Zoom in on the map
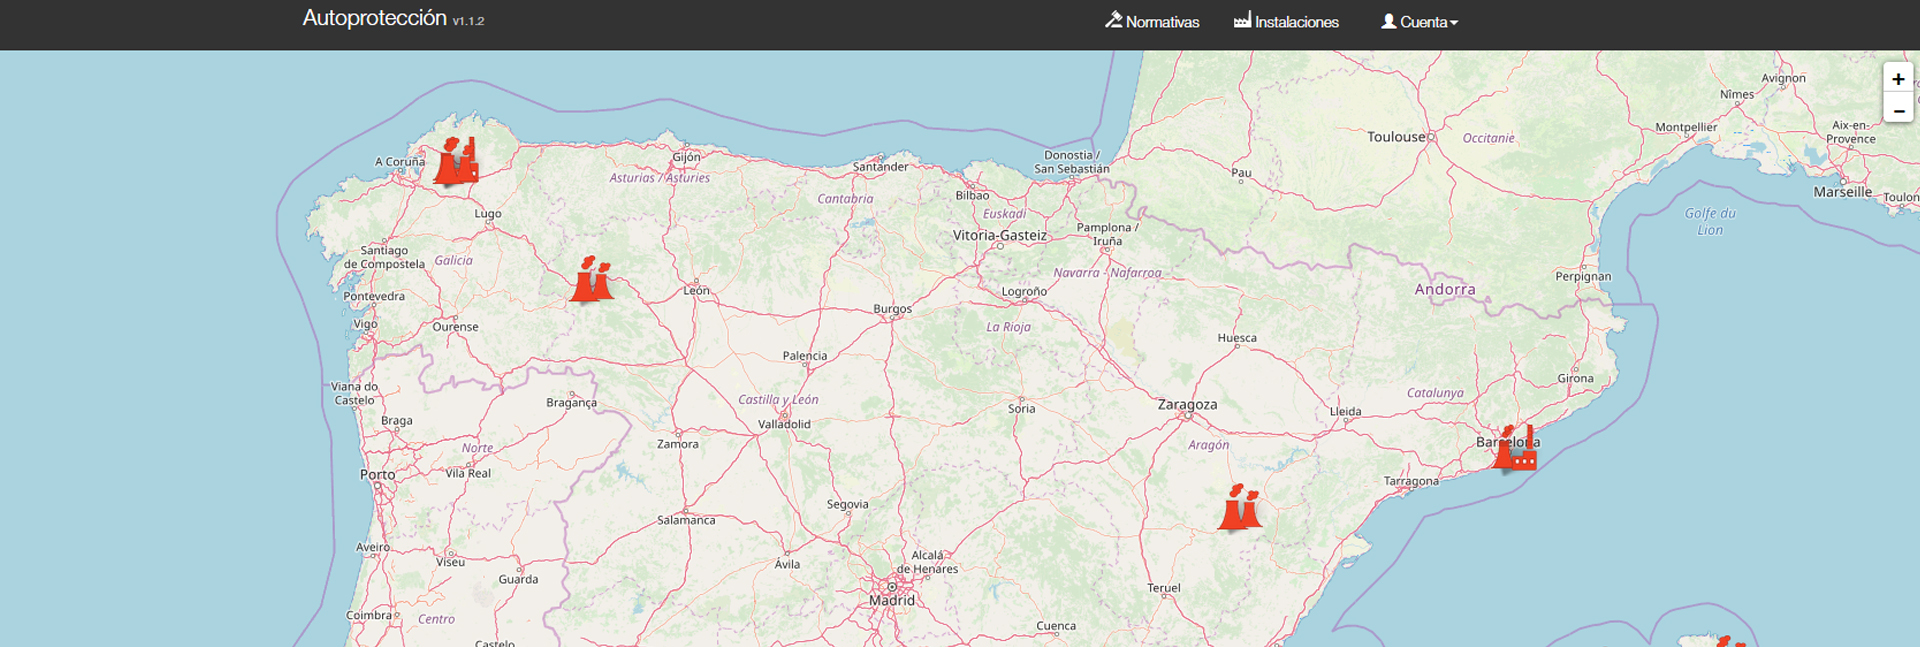The height and width of the screenshot is (647, 1920). (1897, 79)
